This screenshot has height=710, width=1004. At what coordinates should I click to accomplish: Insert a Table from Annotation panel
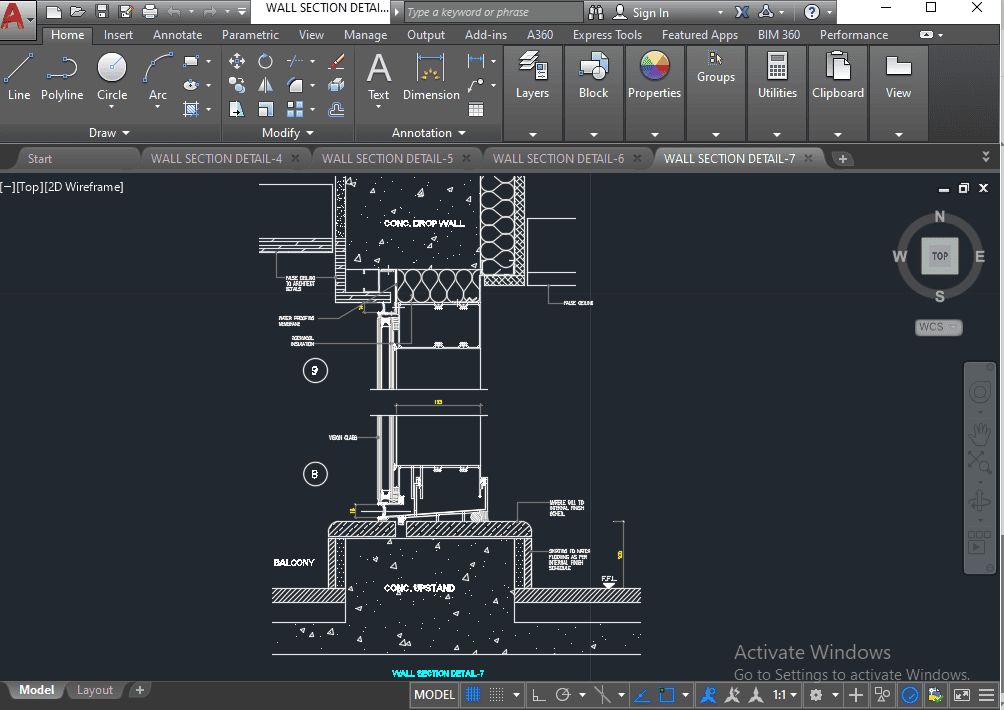click(x=476, y=109)
